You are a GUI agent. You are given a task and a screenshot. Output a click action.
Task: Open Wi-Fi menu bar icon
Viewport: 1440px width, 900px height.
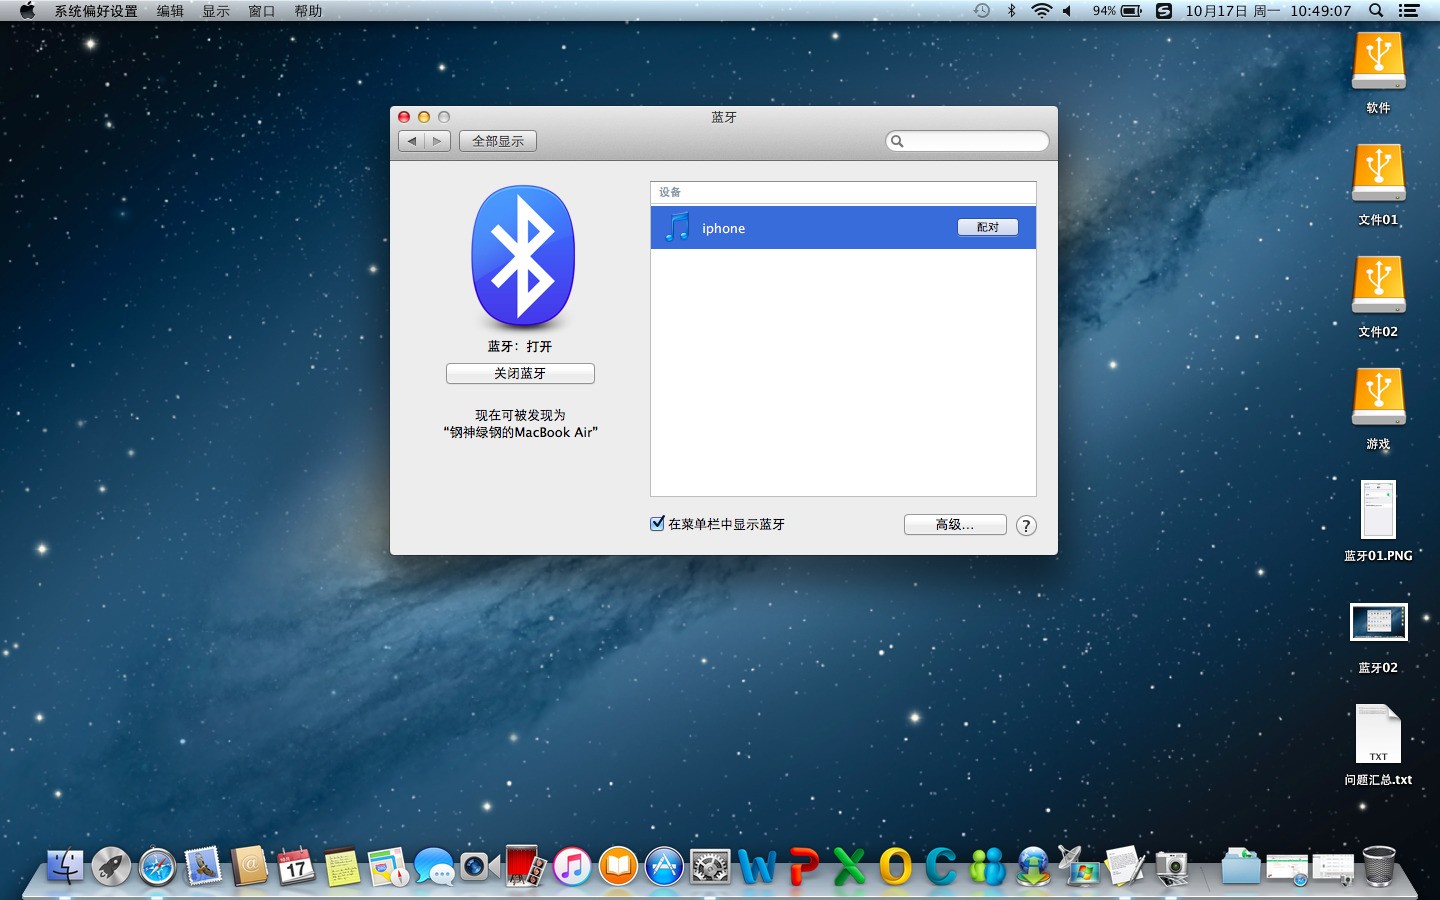1041,11
